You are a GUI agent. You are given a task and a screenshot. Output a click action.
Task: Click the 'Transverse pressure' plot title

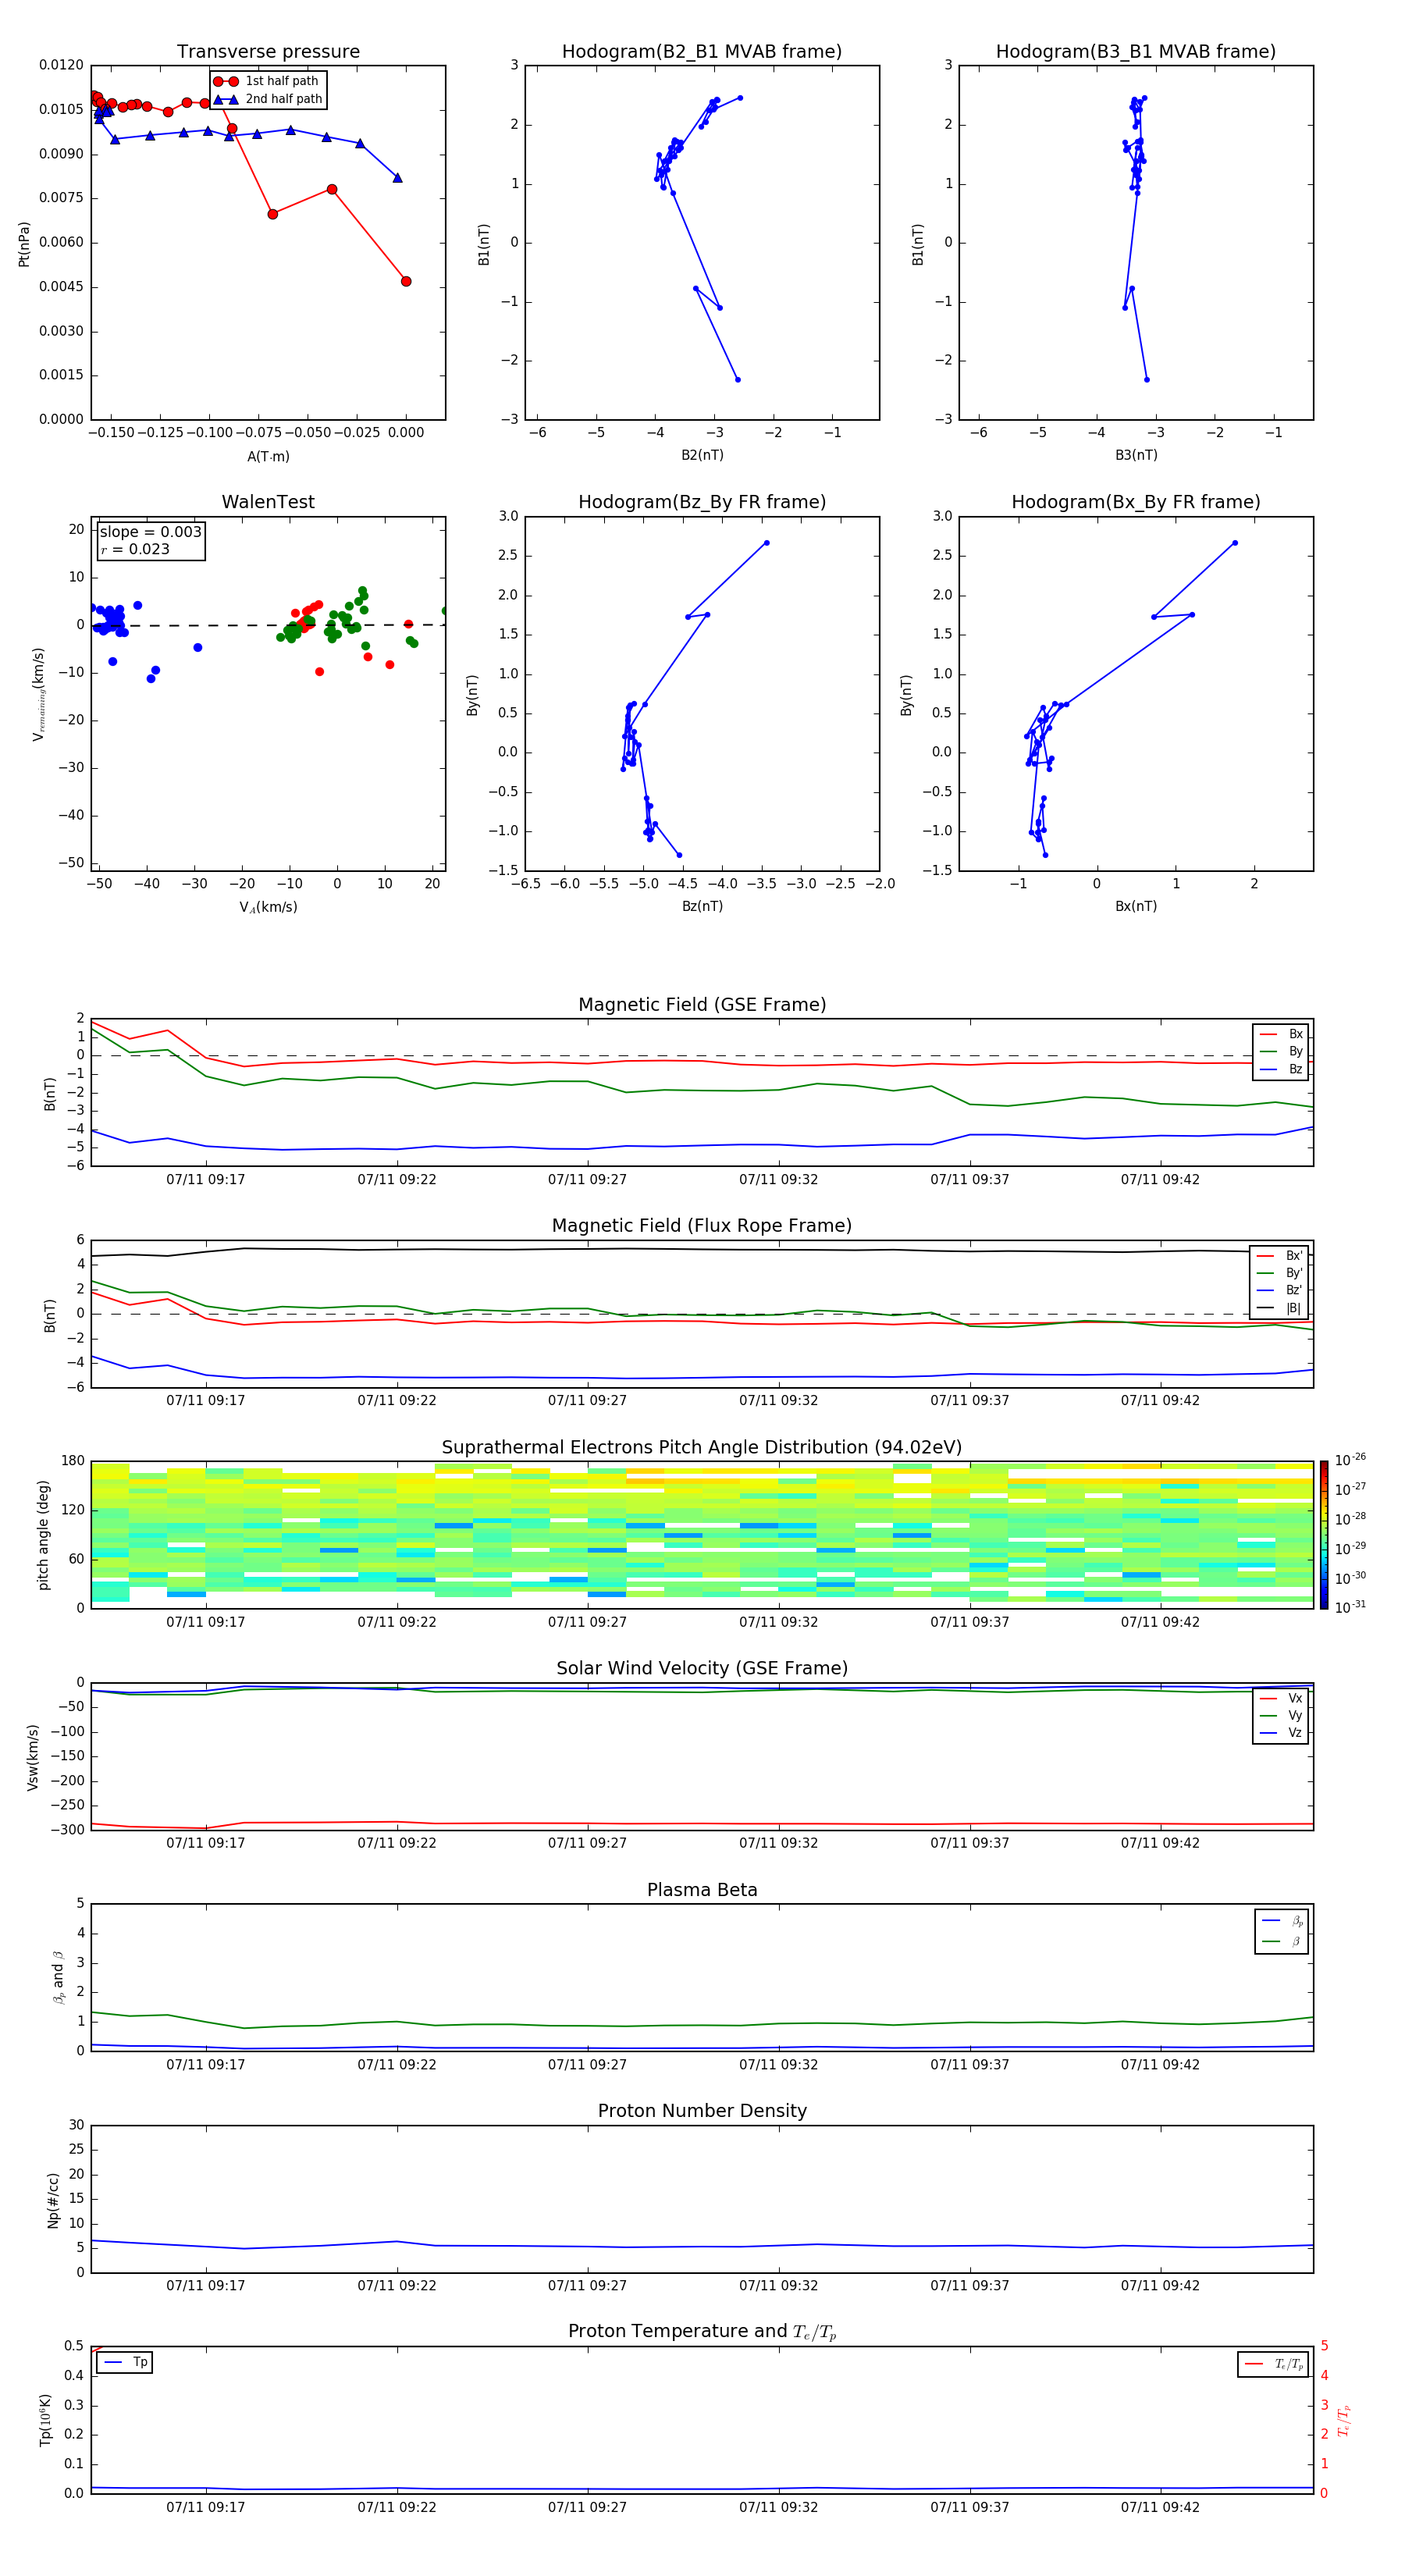click(x=268, y=52)
